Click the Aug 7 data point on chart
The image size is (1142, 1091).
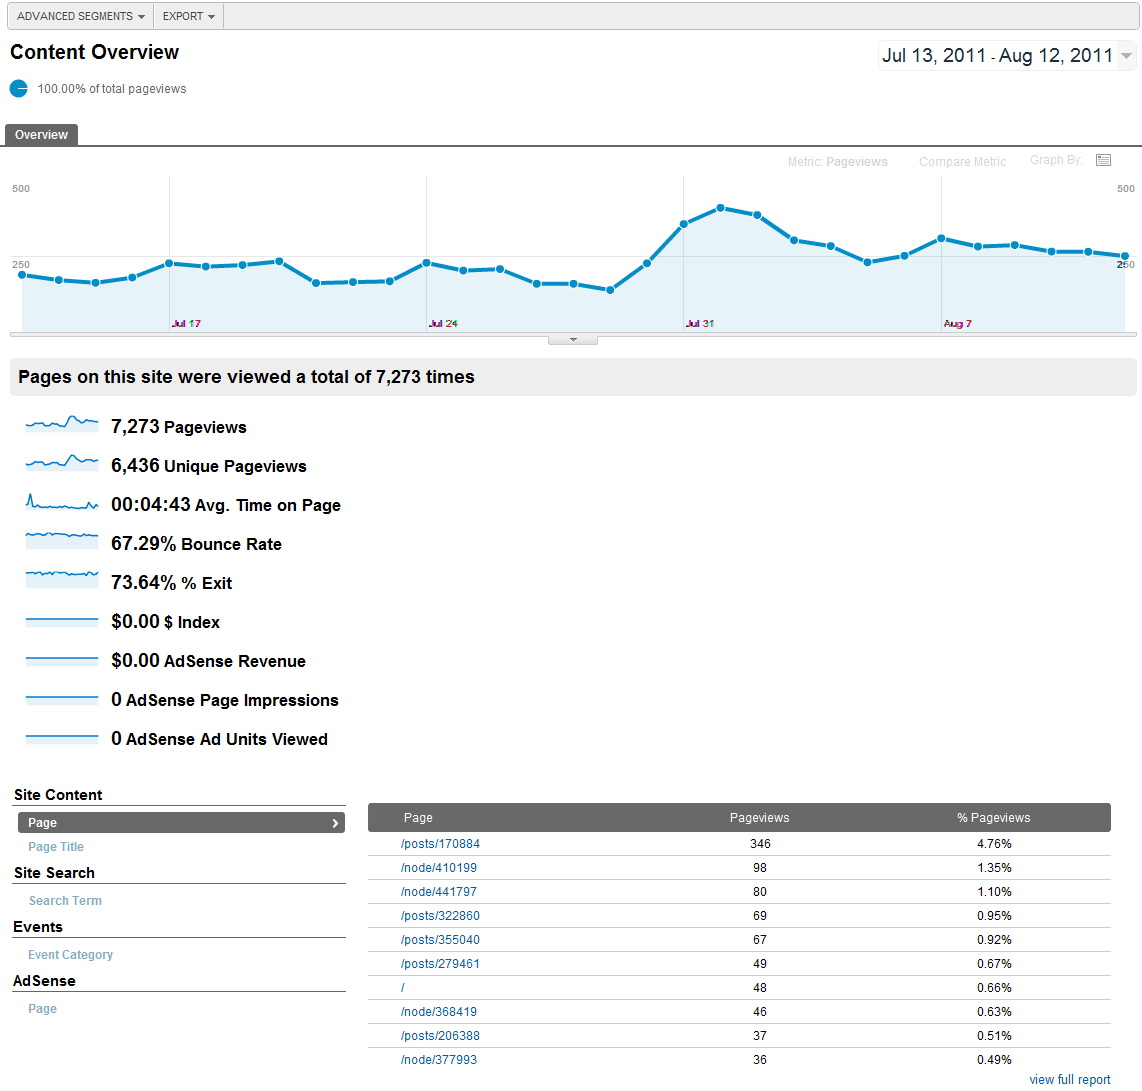941,238
